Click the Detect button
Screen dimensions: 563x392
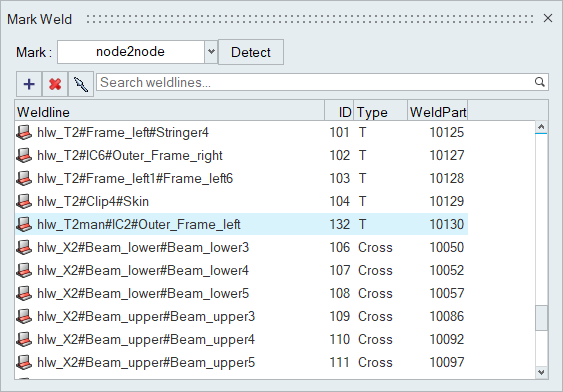click(x=251, y=52)
